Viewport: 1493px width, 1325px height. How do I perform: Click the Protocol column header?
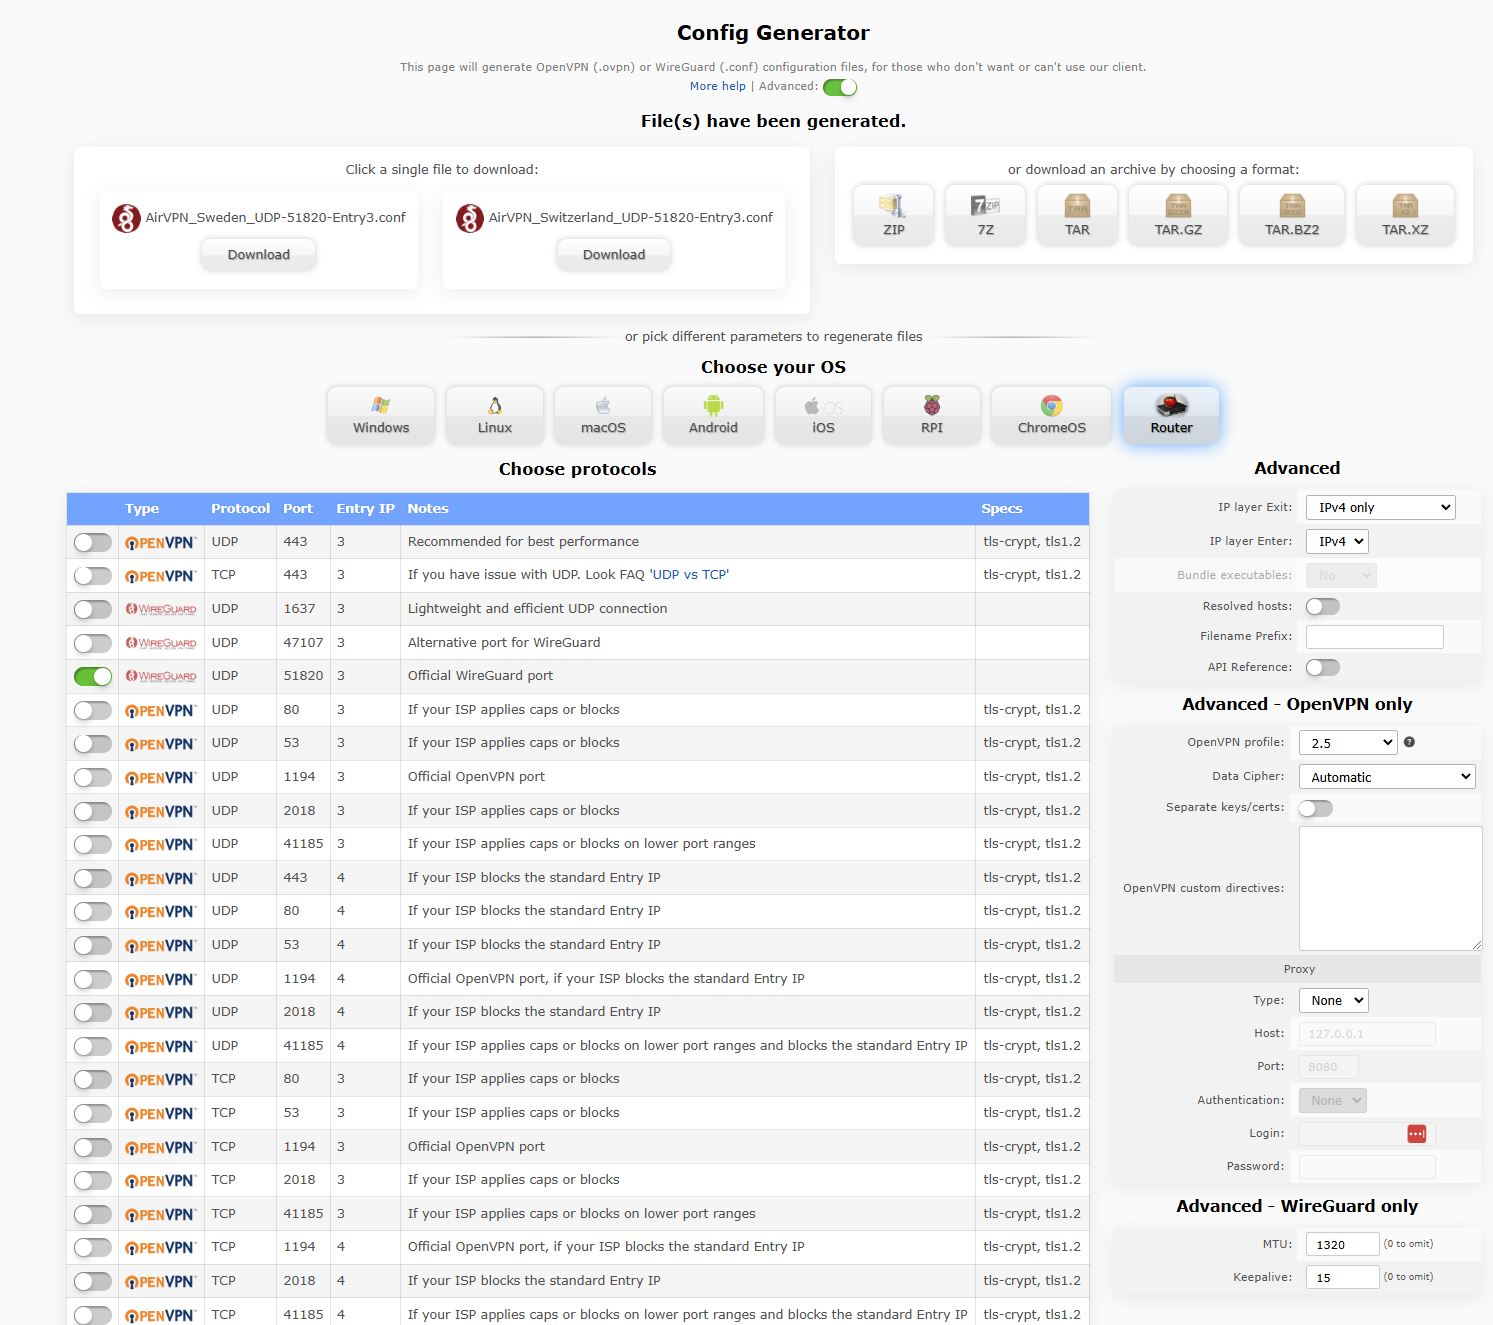coord(240,508)
